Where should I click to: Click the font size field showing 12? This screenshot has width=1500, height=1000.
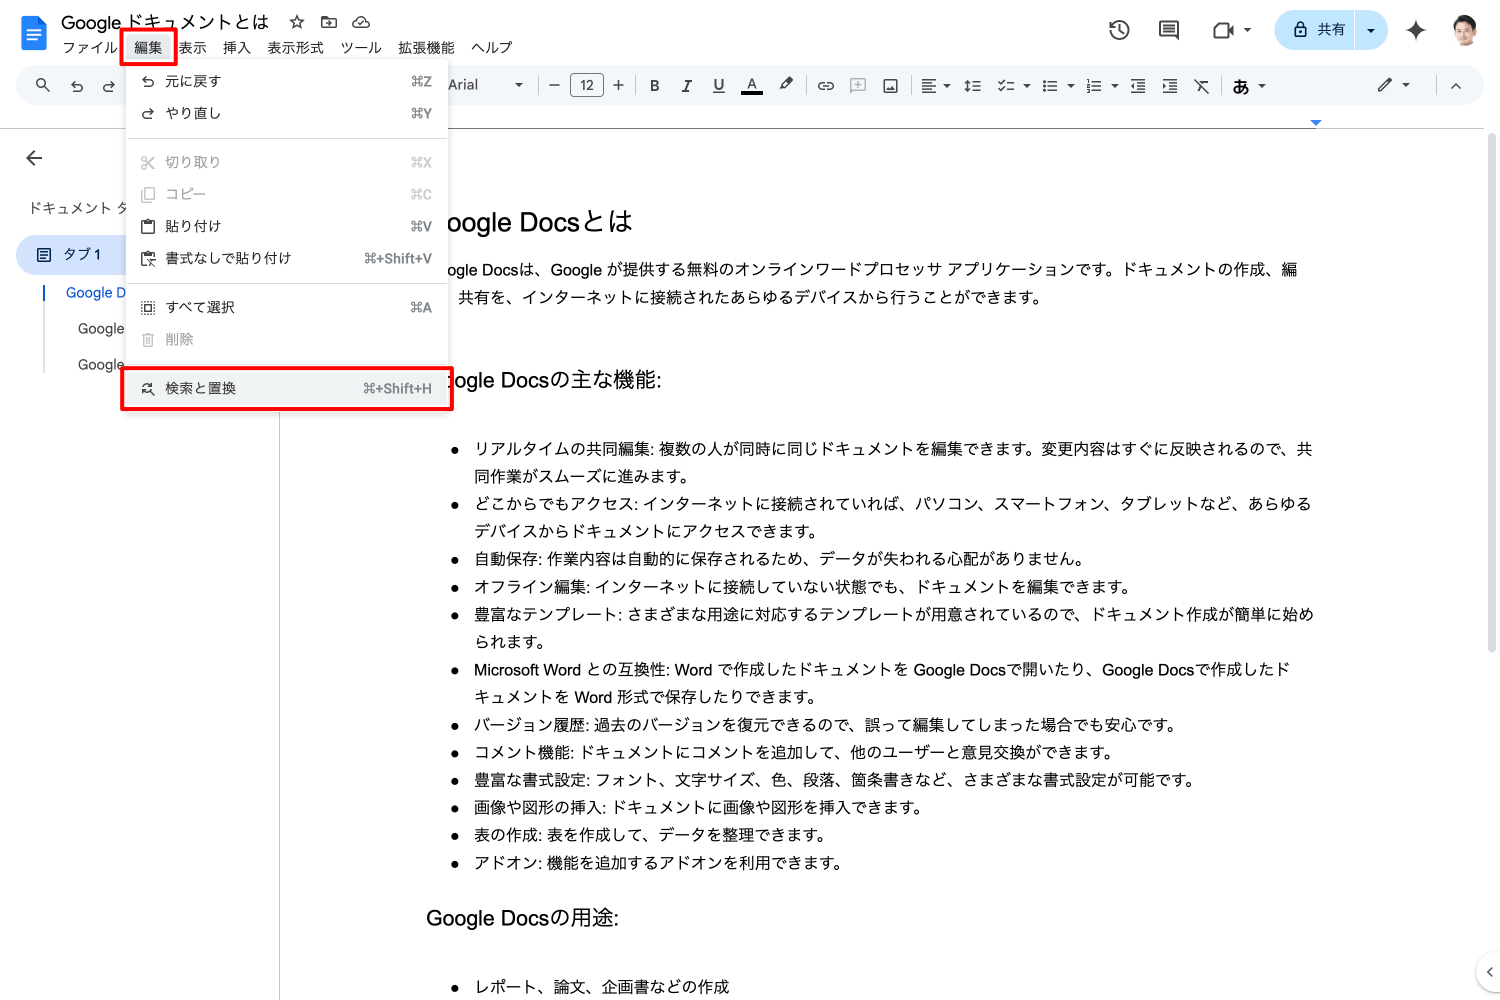pos(587,85)
